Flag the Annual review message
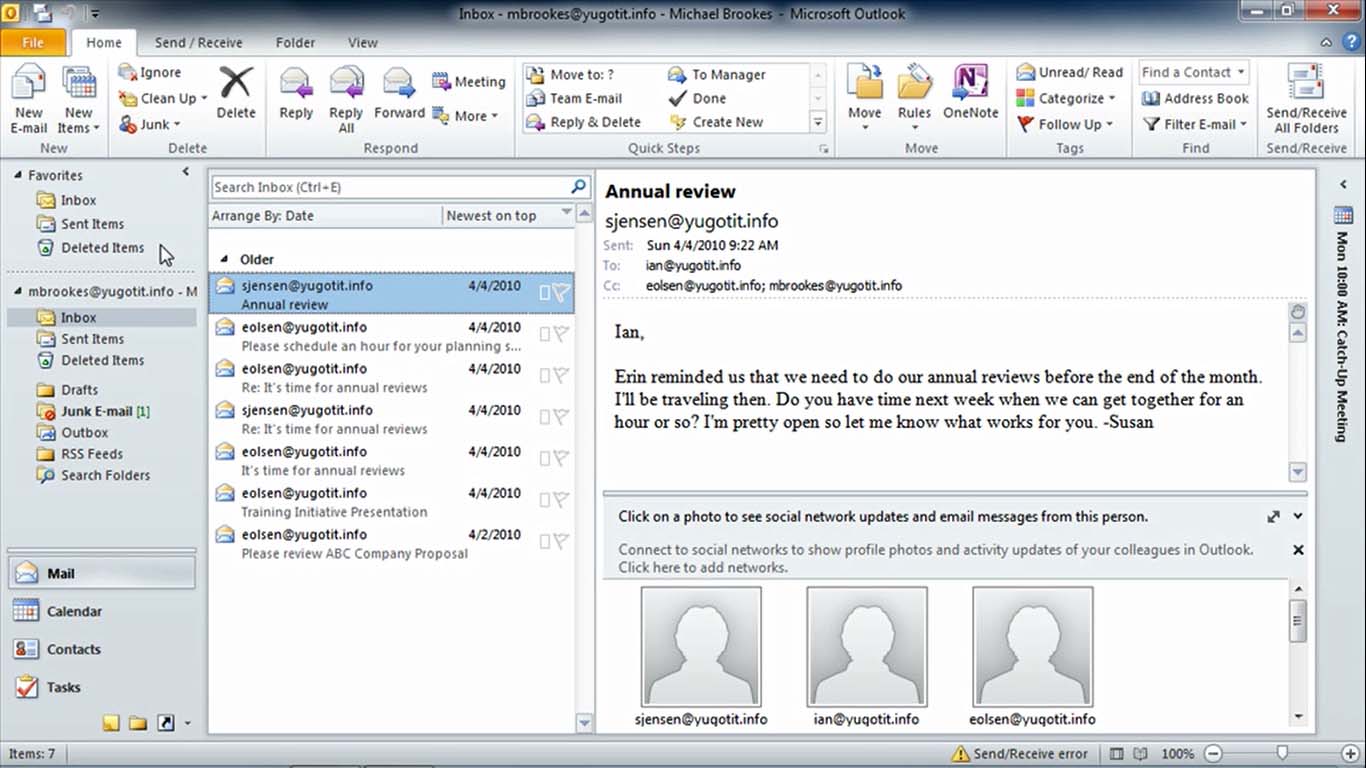The width and height of the screenshot is (1366, 768). click(x=561, y=293)
